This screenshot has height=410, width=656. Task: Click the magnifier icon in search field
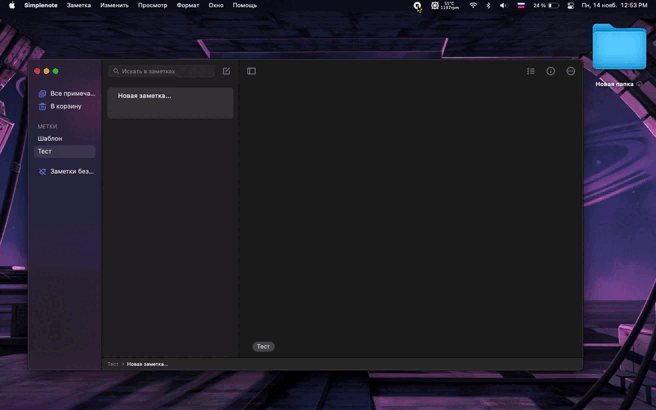pos(116,71)
